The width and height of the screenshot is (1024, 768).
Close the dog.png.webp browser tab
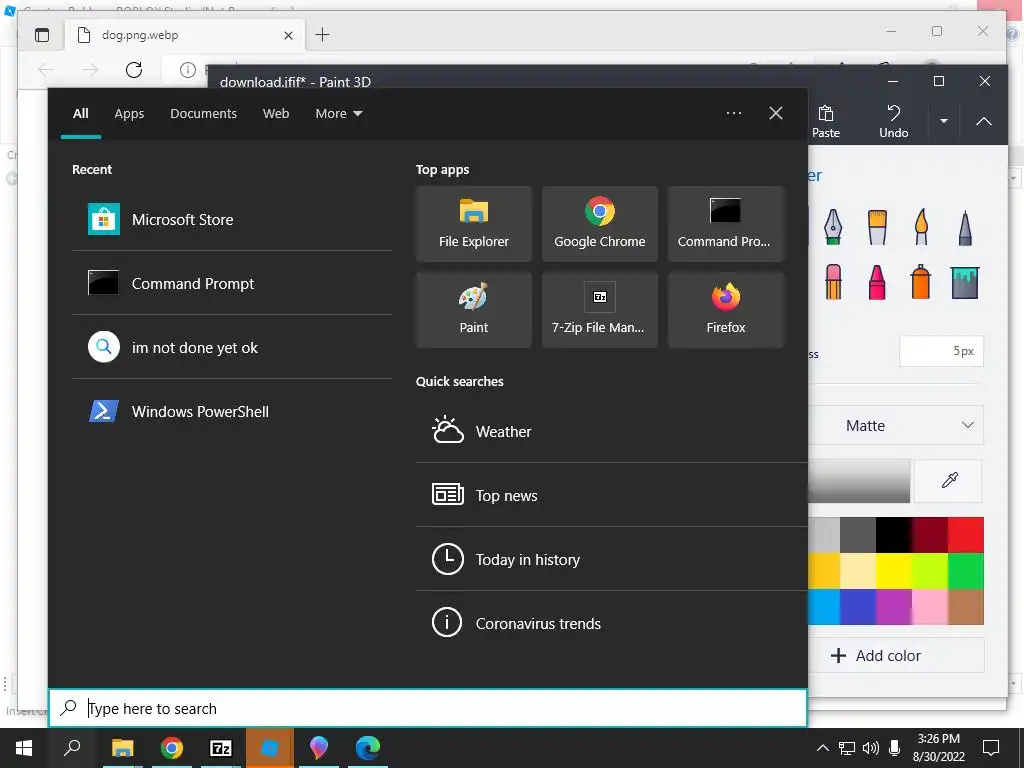288,35
